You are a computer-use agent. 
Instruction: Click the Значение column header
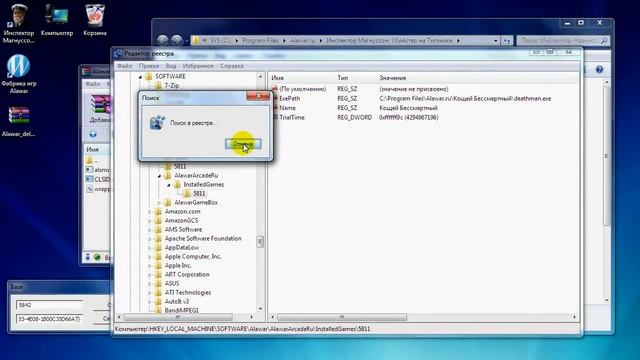[x=393, y=78]
